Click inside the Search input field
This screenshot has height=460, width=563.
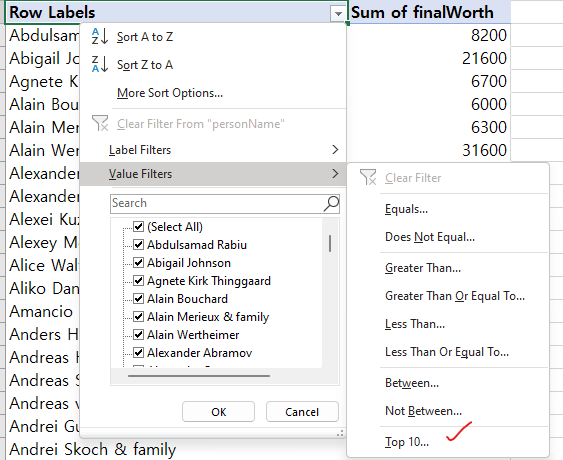217,203
